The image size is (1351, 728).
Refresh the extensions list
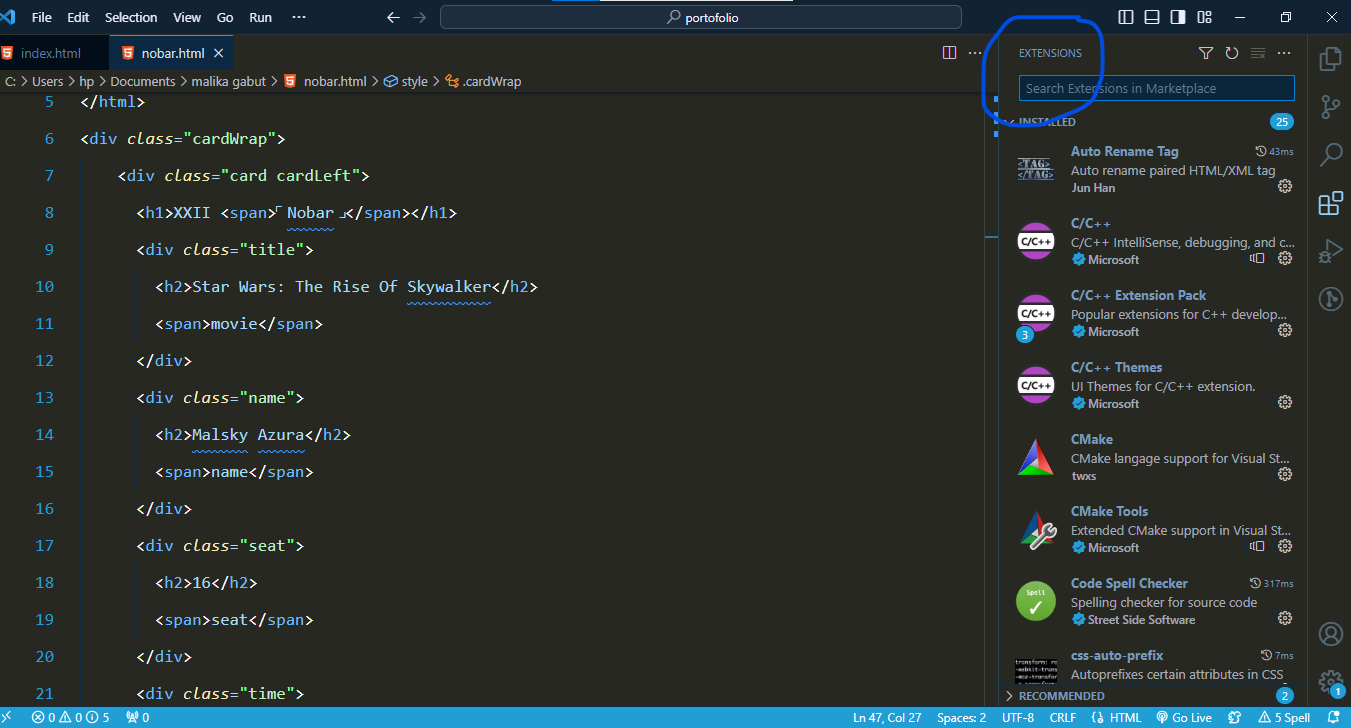[1231, 53]
